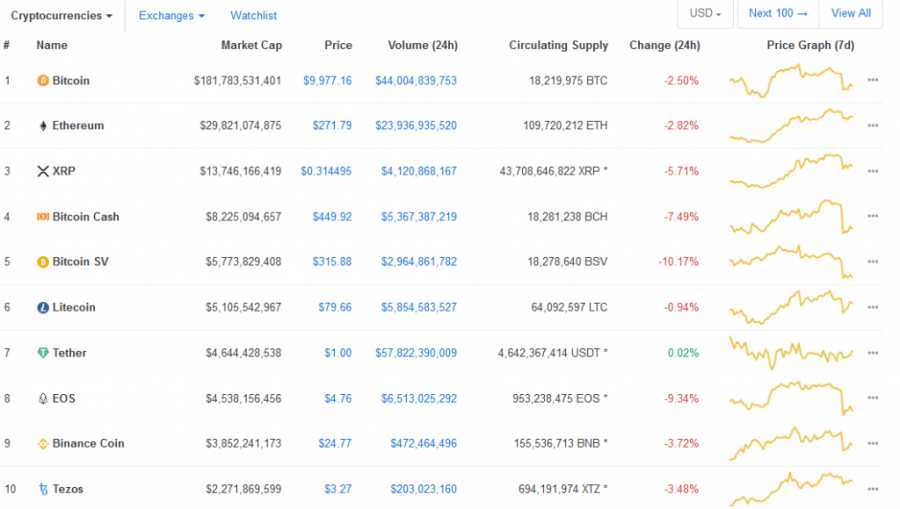Open the Tezos name link
The width and height of the screenshot is (900, 509).
68,489
